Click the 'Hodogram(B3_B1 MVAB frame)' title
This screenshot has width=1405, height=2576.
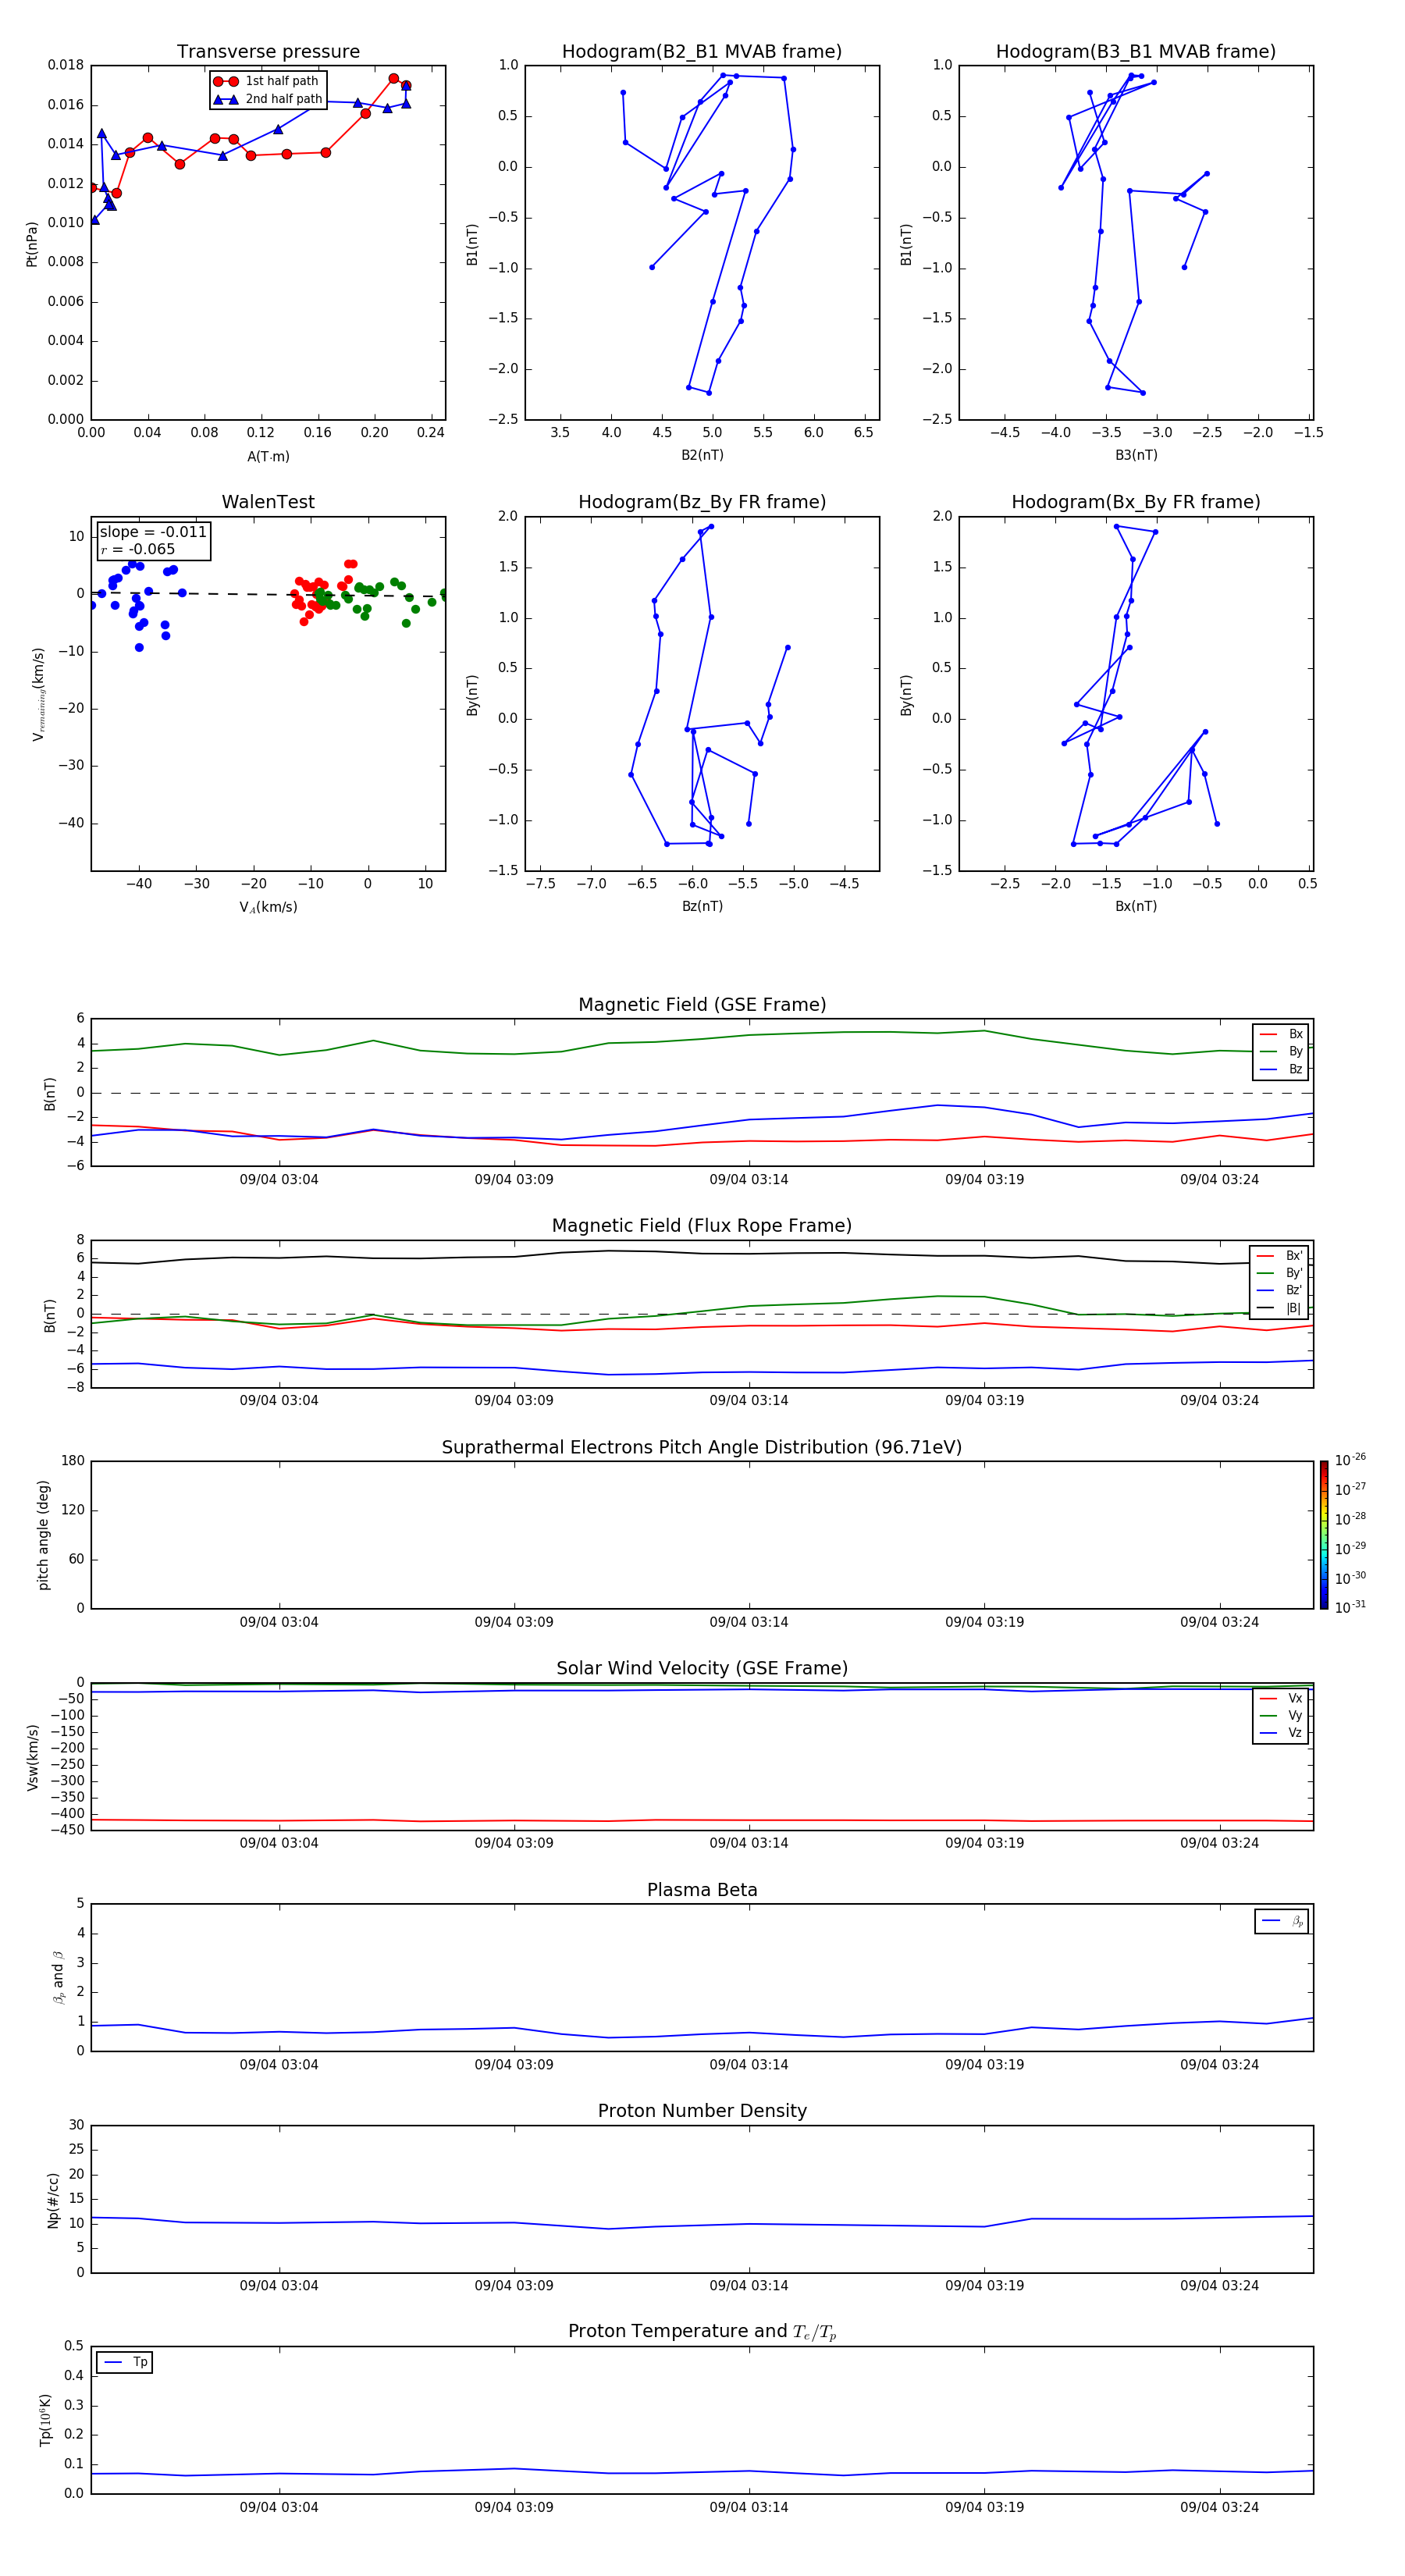1136,52
